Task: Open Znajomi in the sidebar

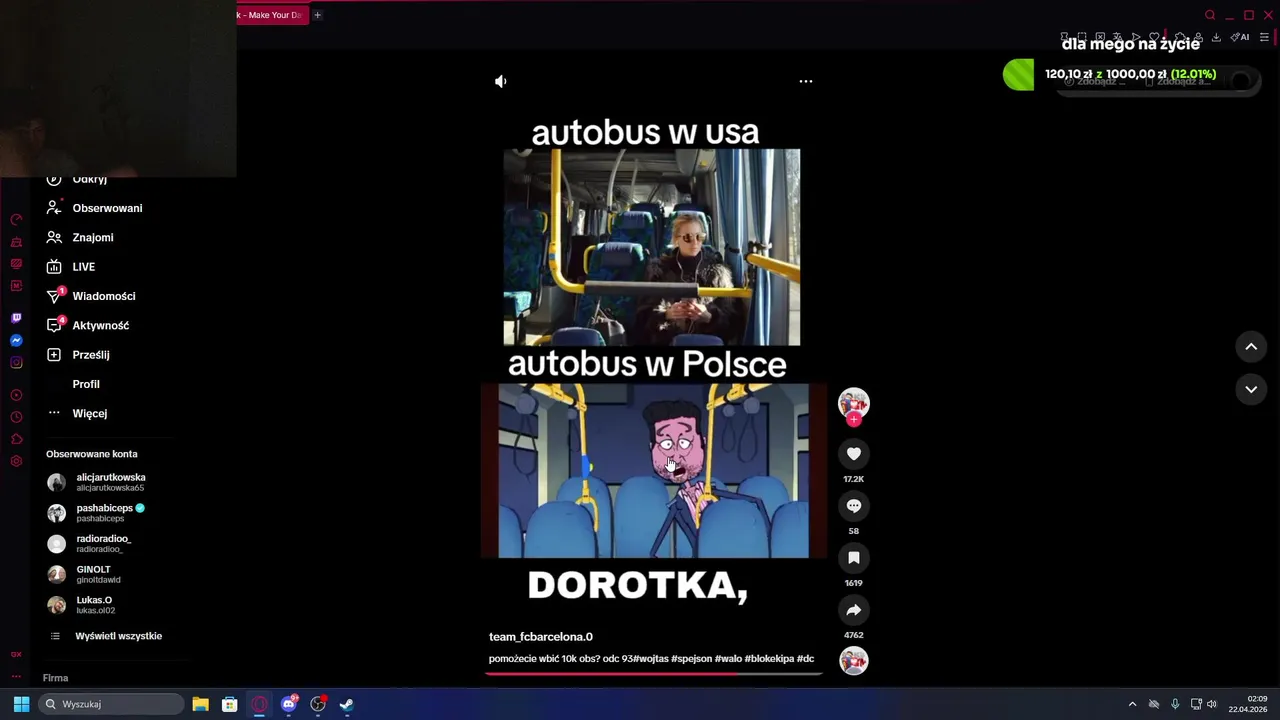Action: [x=80, y=237]
